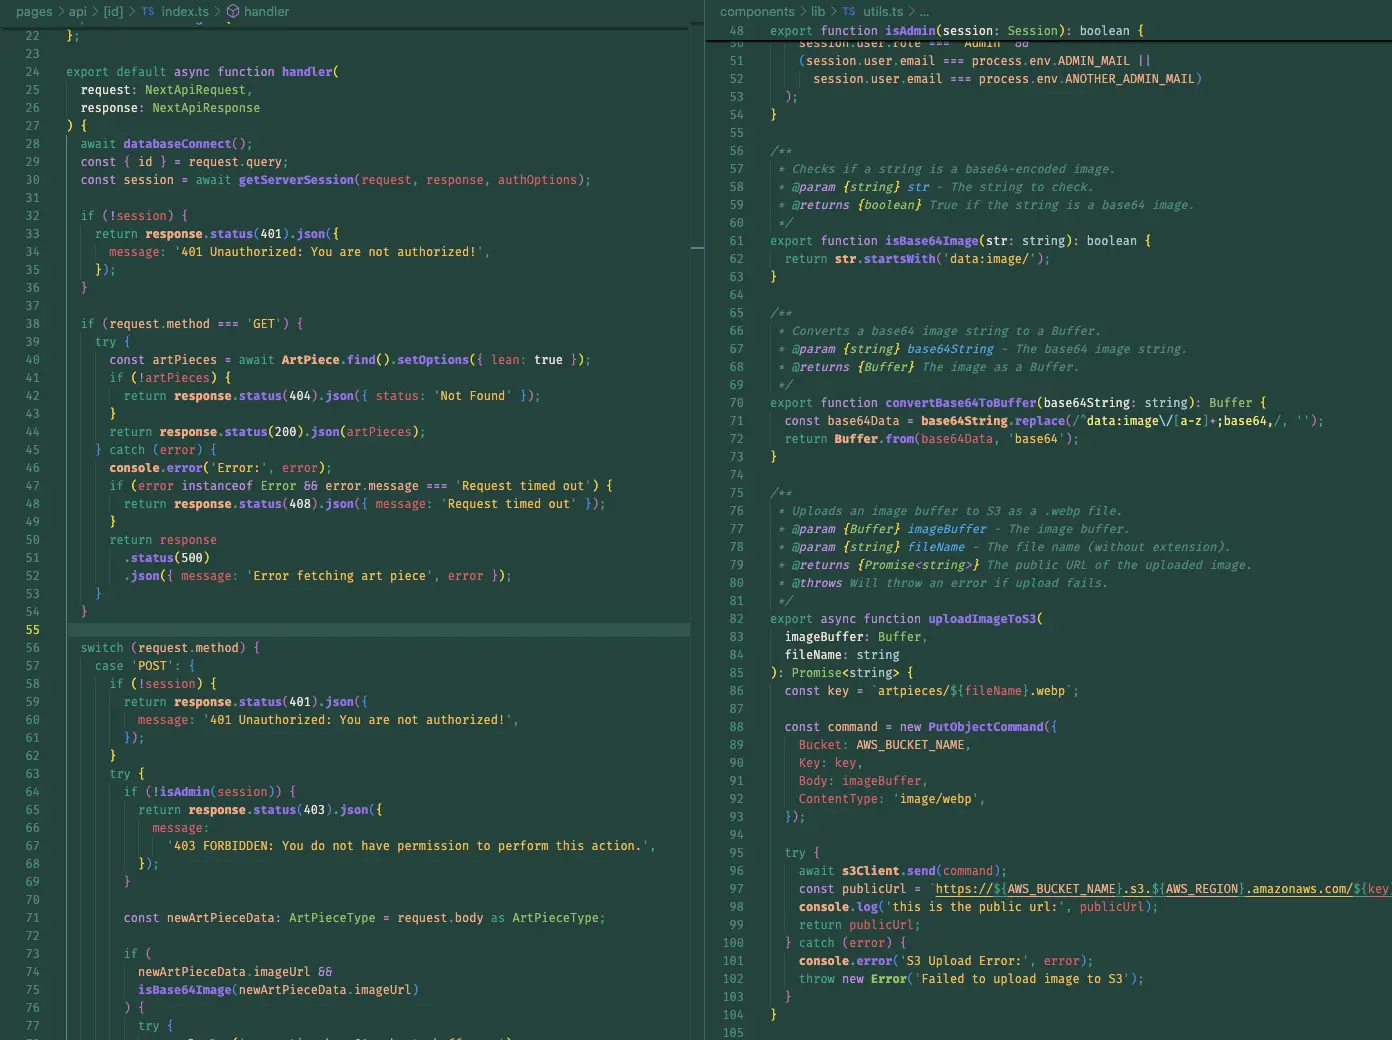Click the 'lib' breadcrumb segment
This screenshot has height=1040, width=1392.
coord(818,12)
